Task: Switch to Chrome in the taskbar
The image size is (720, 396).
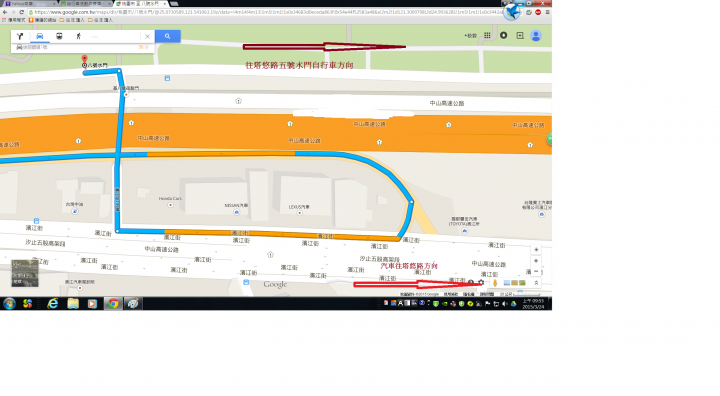Action: 113,304
